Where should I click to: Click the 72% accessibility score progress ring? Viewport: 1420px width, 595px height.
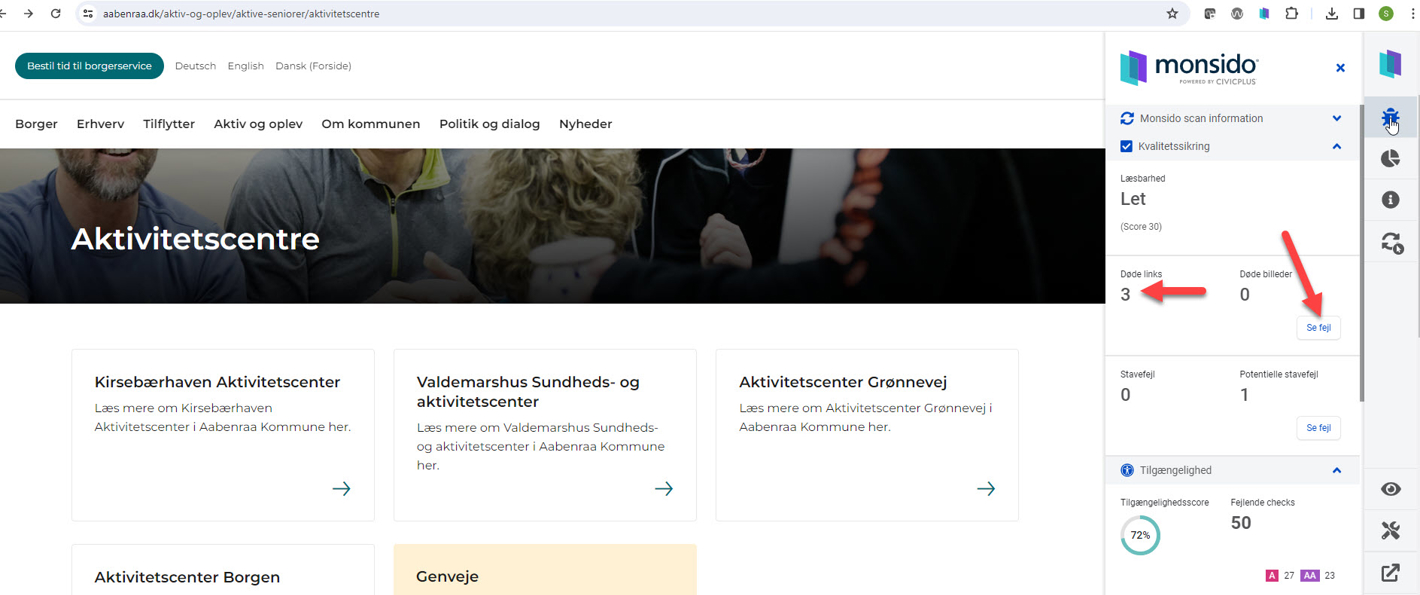[1140, 535]
